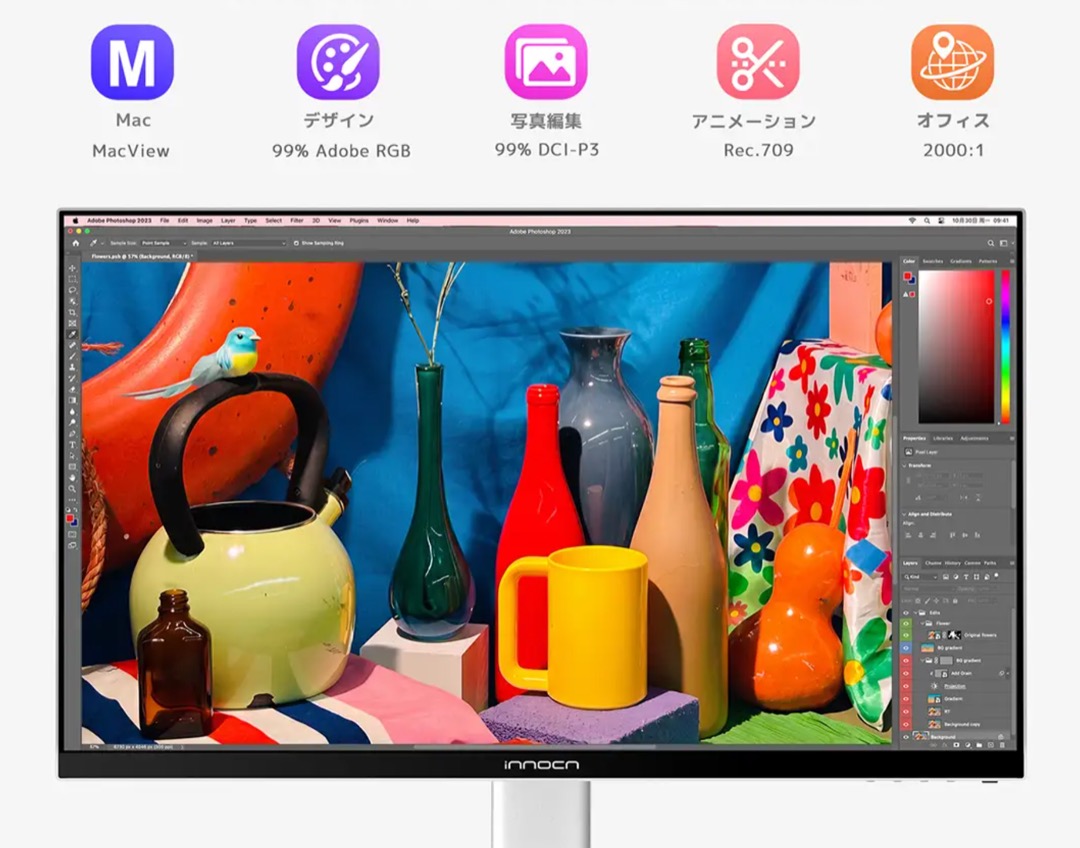The image size is (1080, 848).
Task: Expand Add Grain layer options arrow
Action: point(1008,674)
